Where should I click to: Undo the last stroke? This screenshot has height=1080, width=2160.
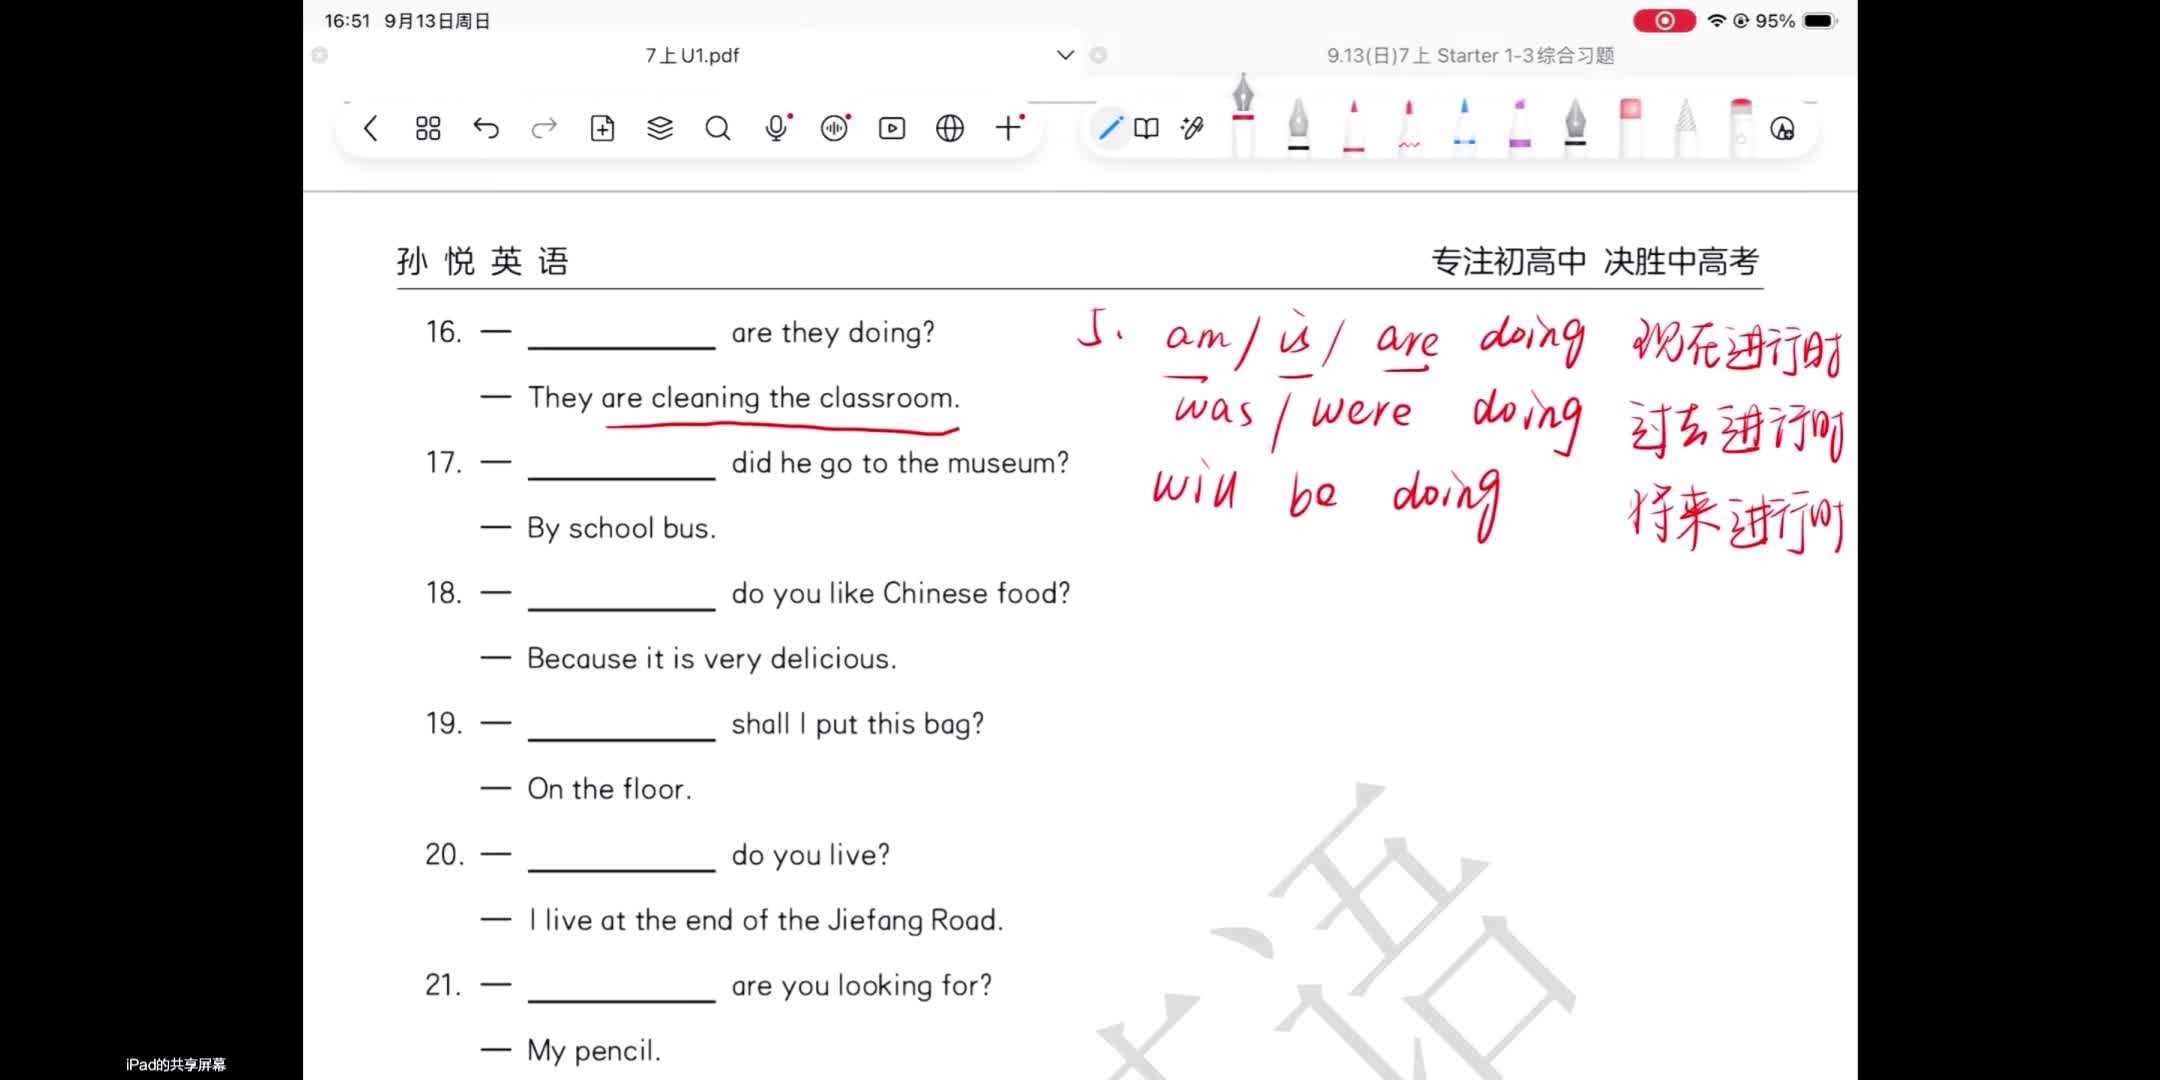coord(486,128)
